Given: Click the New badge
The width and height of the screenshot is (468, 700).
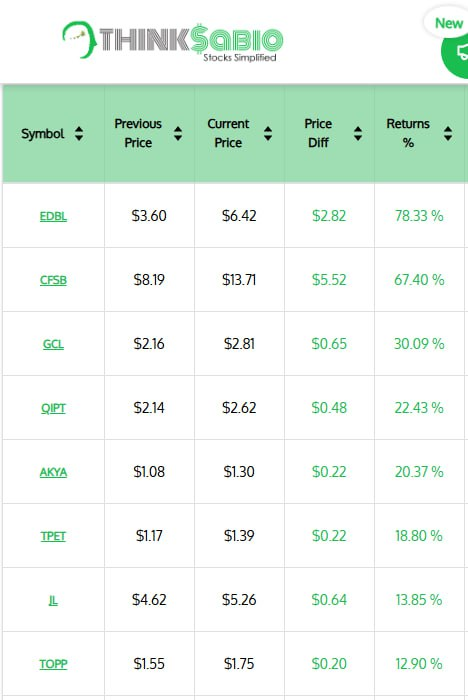Looking at the screenshot, I should tap(447, 23).
